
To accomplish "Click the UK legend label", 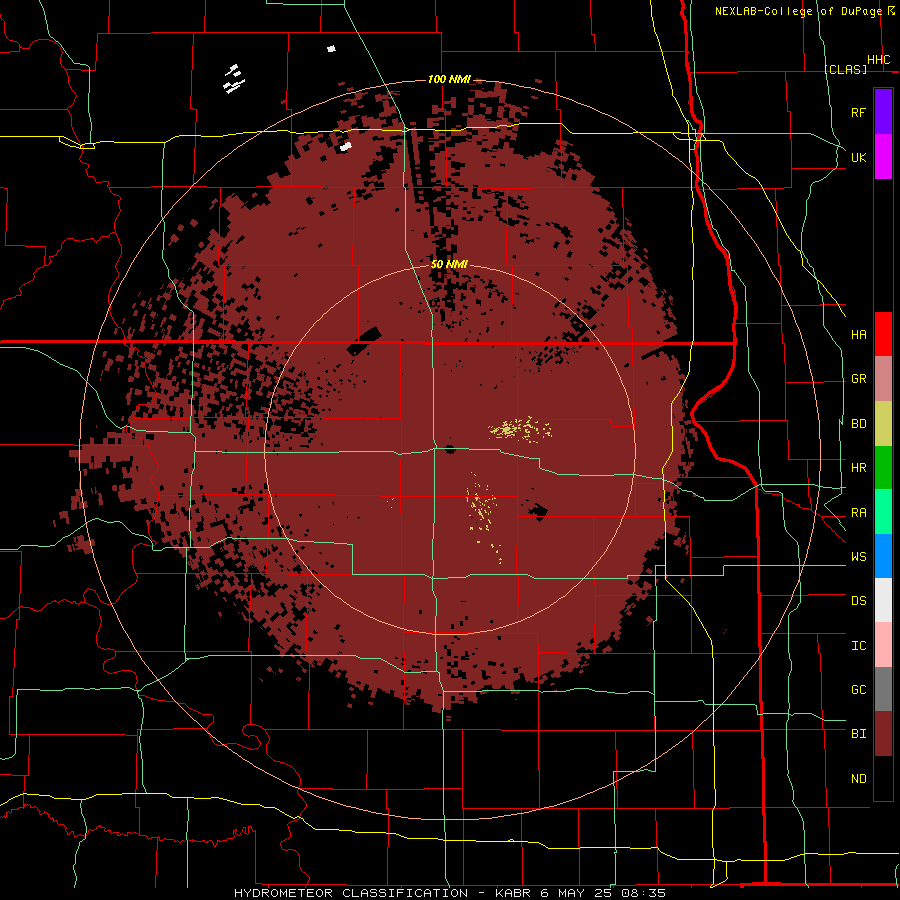I will pos(858,157).
